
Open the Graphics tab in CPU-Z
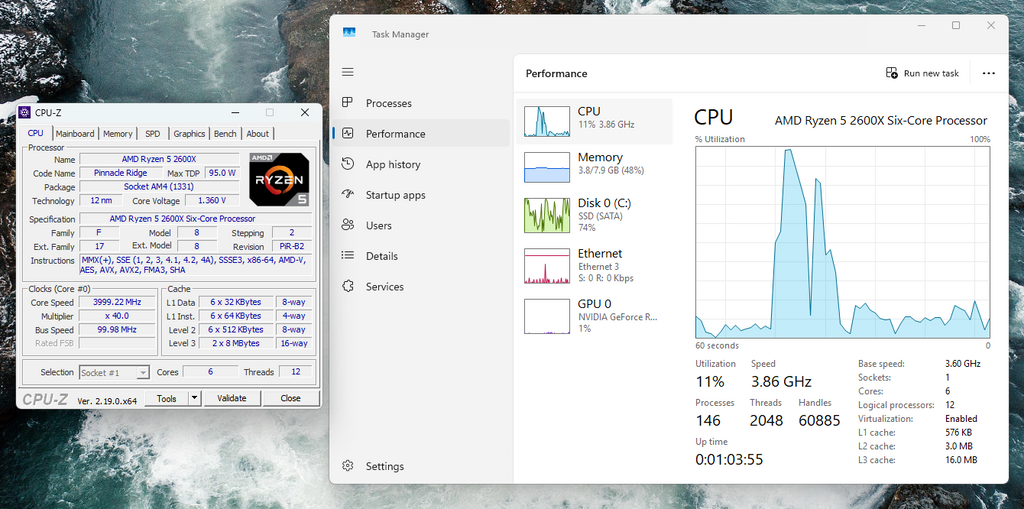[189, 133]
